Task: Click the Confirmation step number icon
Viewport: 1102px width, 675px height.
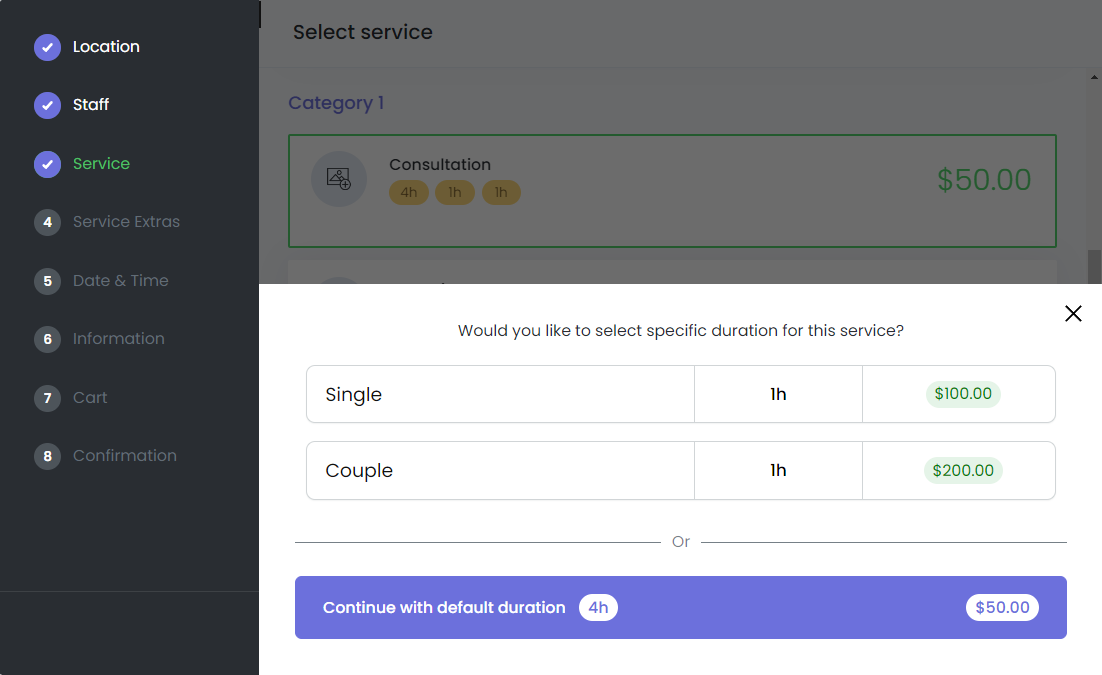Action: coord(47,456)
